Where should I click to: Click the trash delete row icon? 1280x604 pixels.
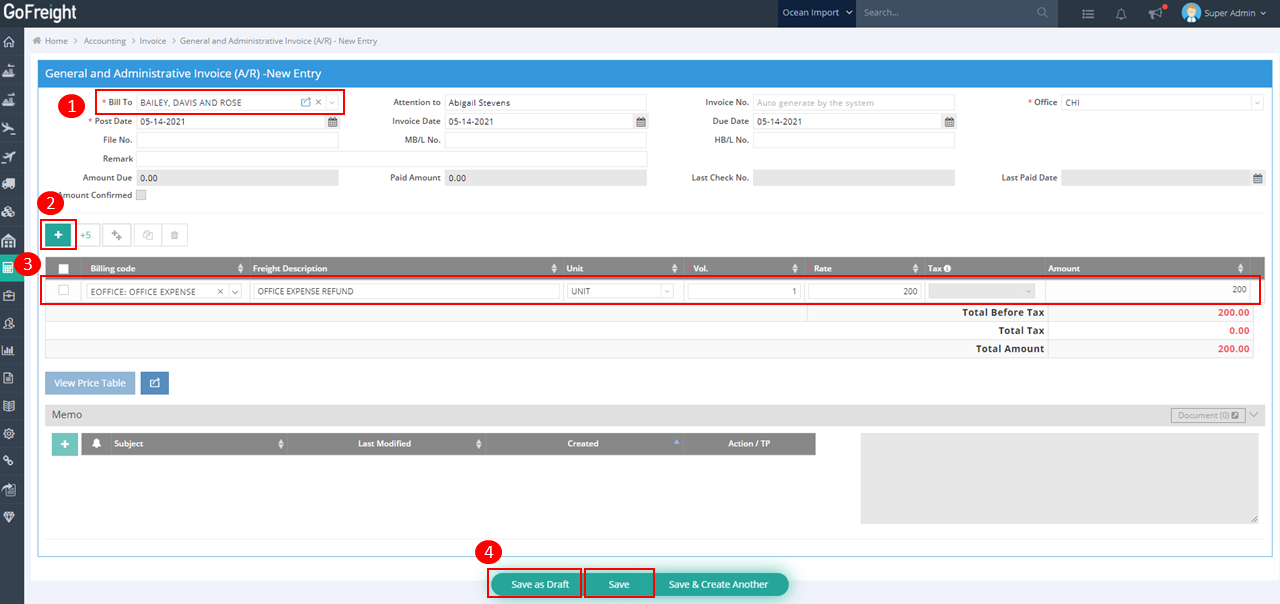pyautogui.click(x=174, y=235)
